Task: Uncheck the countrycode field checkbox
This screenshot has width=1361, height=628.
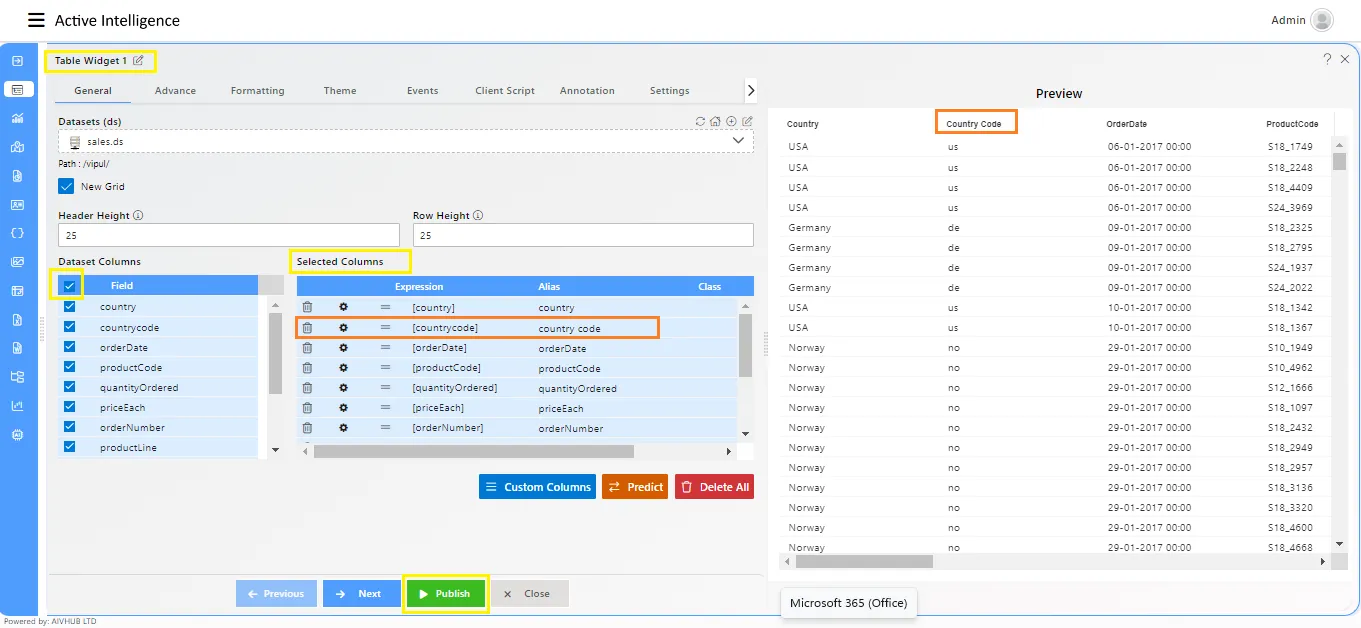Action: tap(69, 327)
